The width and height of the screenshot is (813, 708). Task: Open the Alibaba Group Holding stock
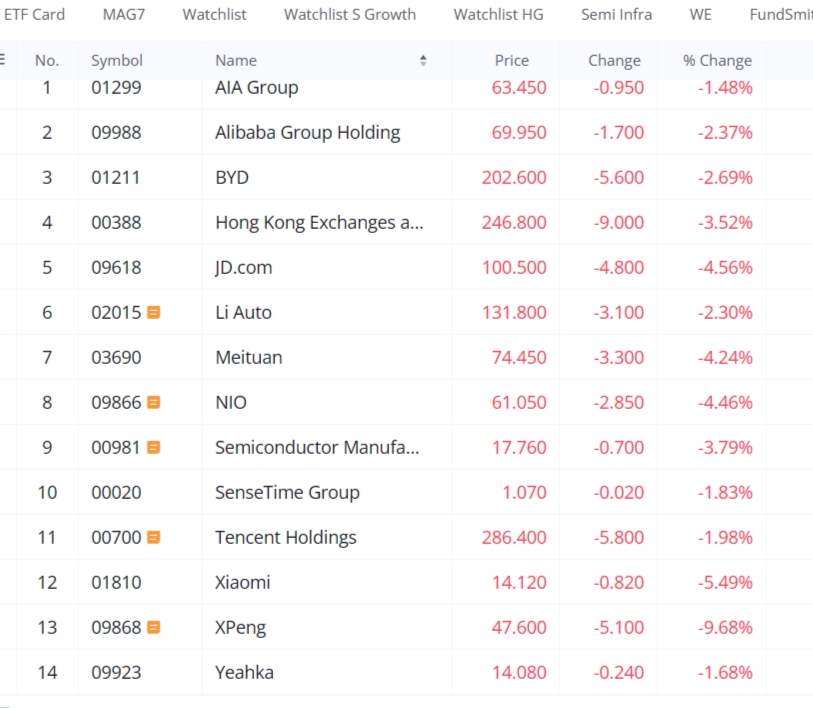tap(307, 132)
